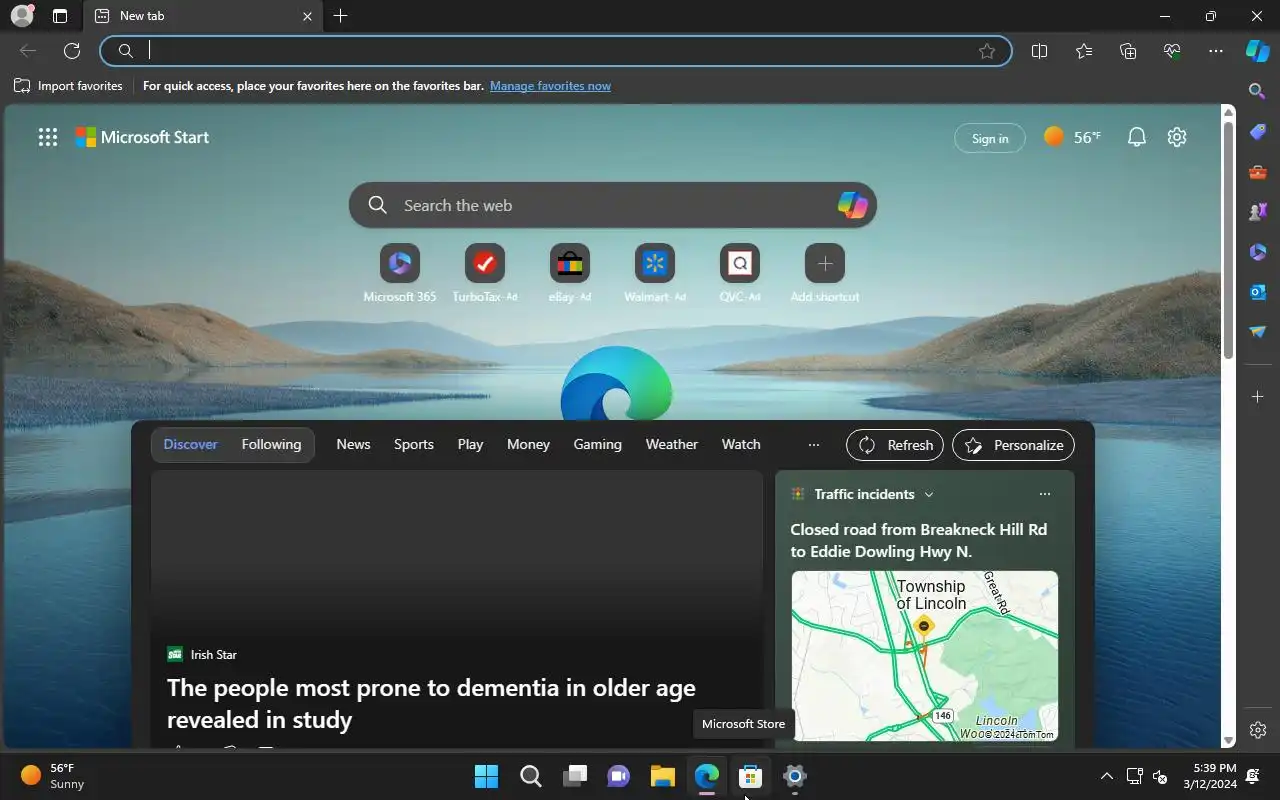Image resolution: width=1280 pixels, height=800 pixels.
Task: Open the dementia study article headline
Action: 431,703
